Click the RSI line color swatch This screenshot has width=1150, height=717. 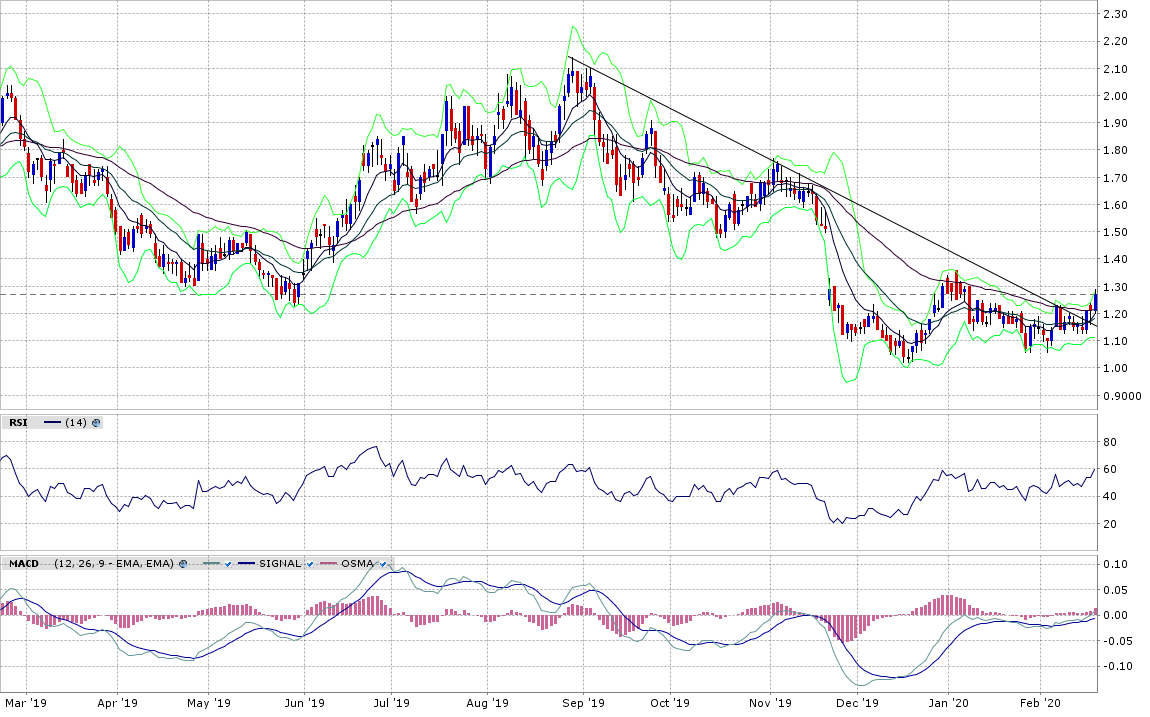point(52,423)
